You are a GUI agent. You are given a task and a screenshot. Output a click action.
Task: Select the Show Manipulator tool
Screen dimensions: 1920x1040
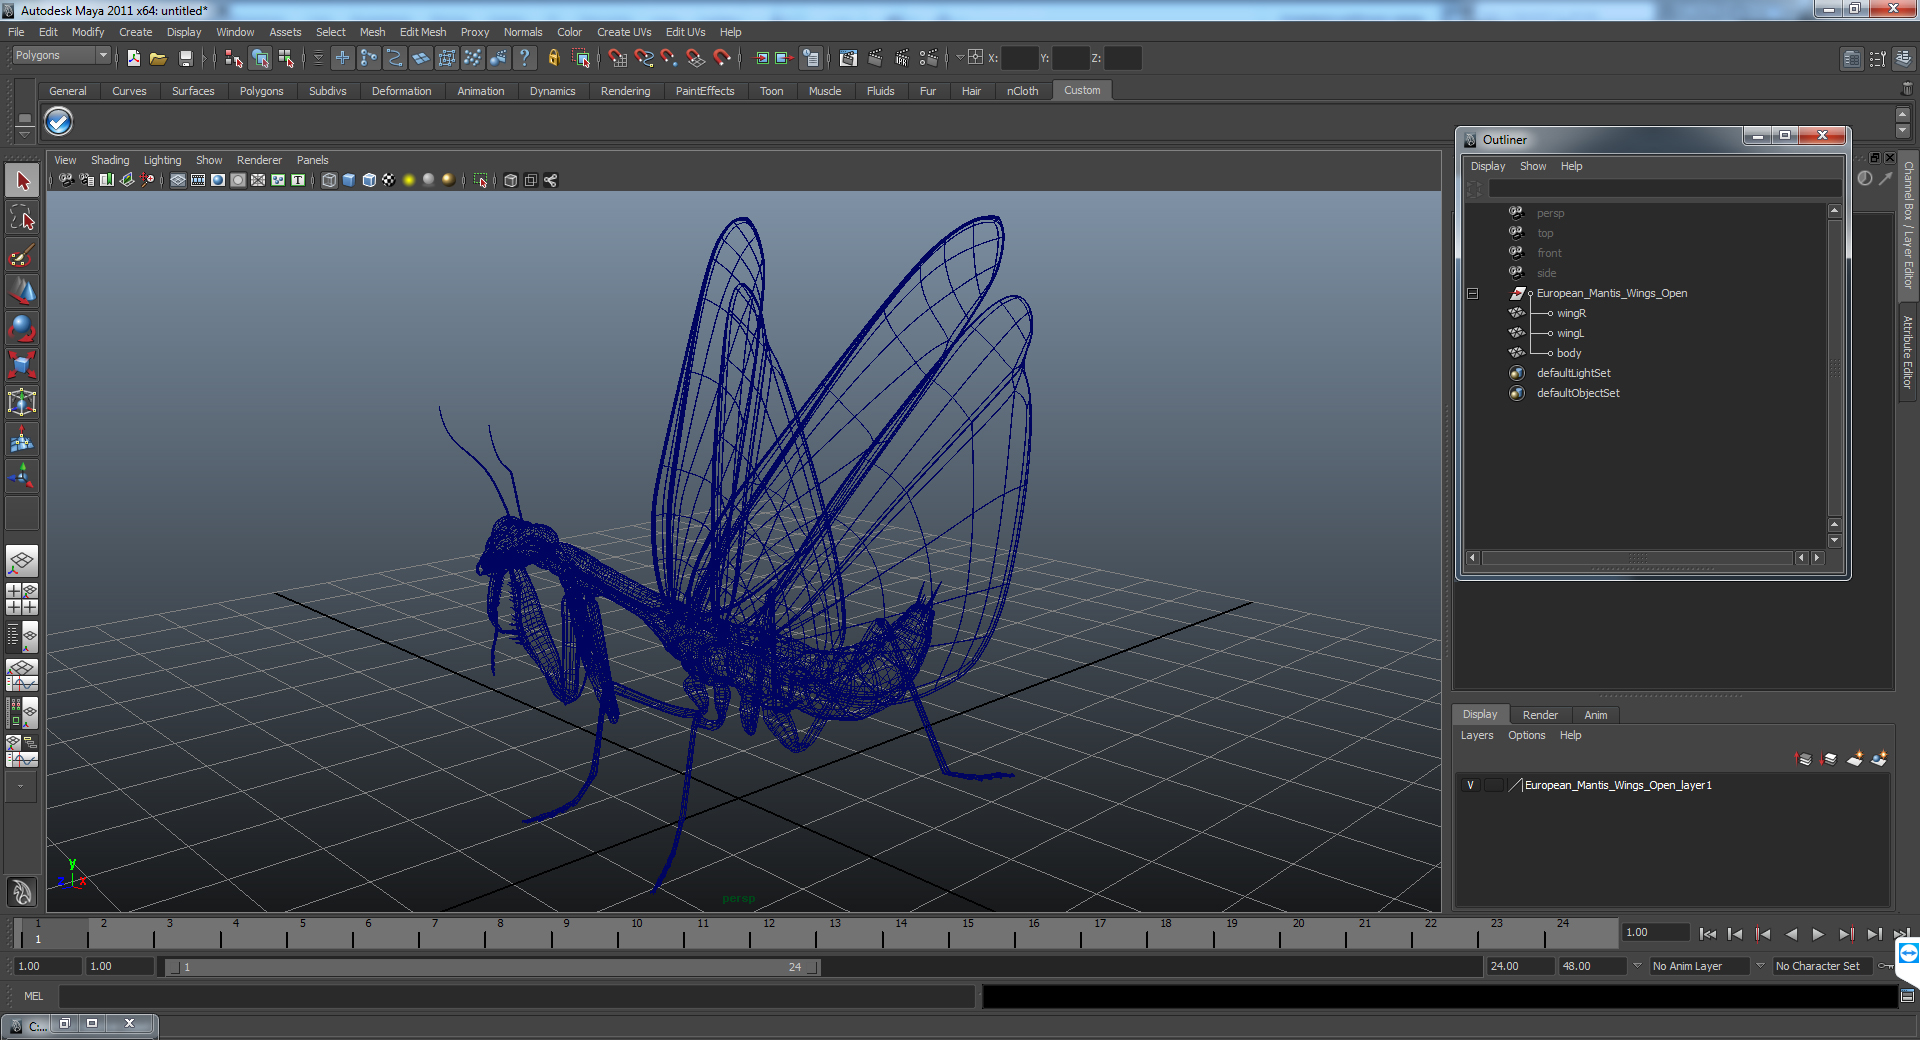22,477
